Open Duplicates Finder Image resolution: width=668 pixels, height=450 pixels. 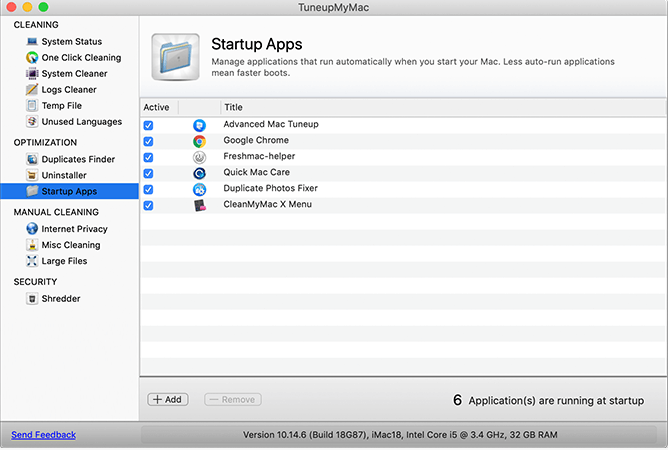[x=78, y=159]
